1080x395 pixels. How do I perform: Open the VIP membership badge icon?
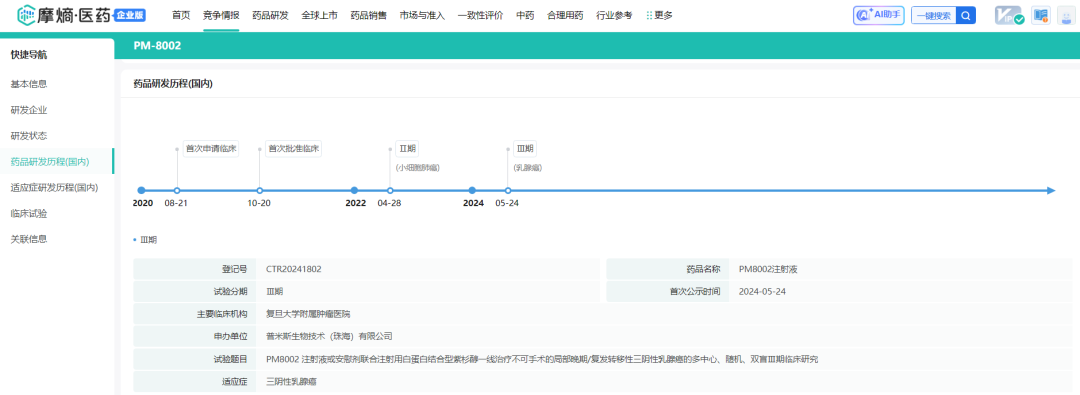(1009, 15)
